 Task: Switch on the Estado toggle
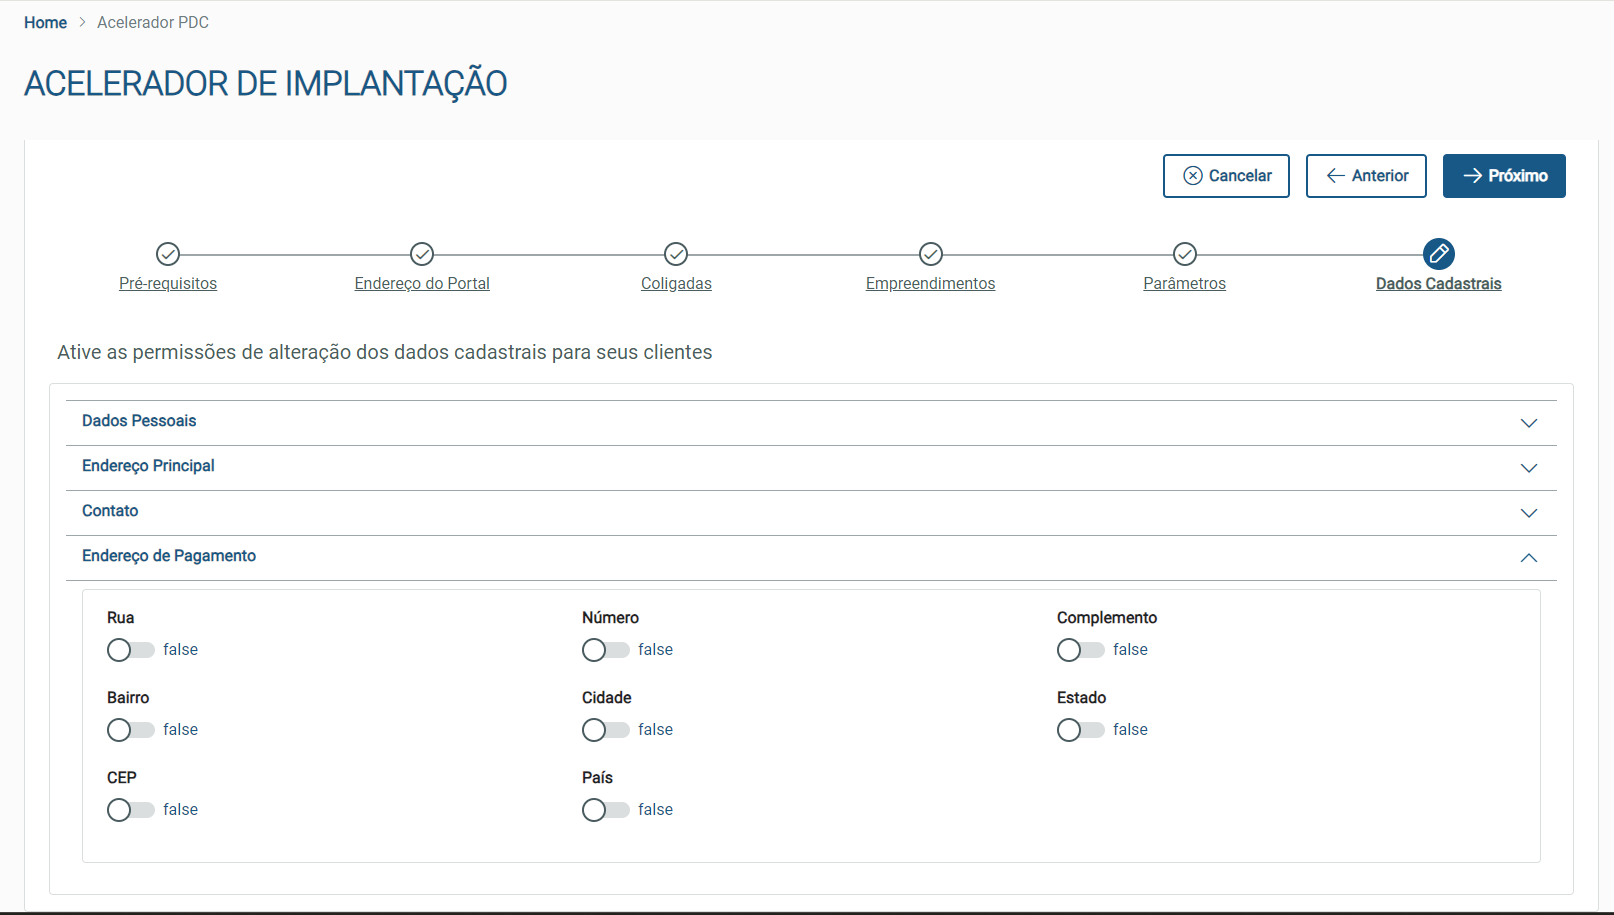(1080, 730)
